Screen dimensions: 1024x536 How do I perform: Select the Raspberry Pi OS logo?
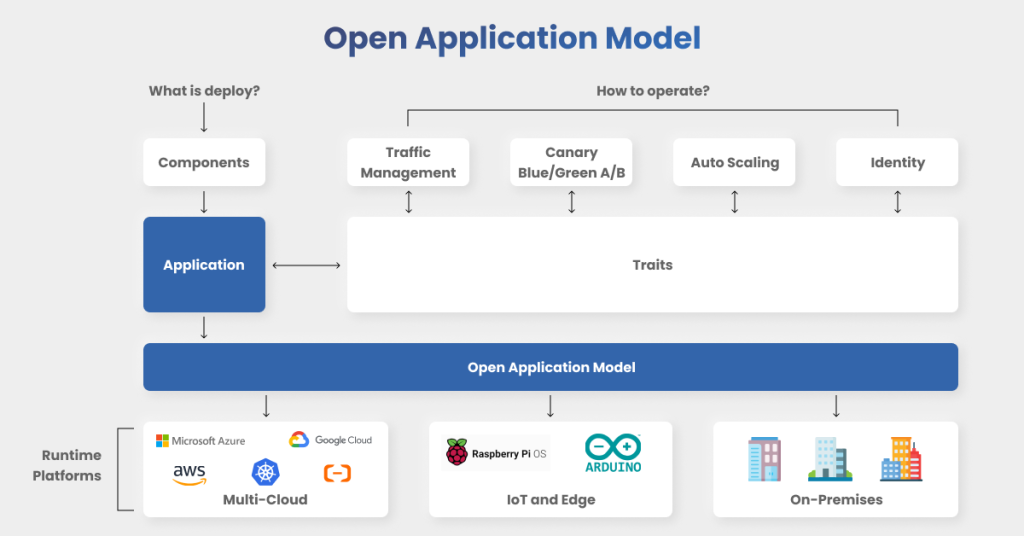coord(495,453)
